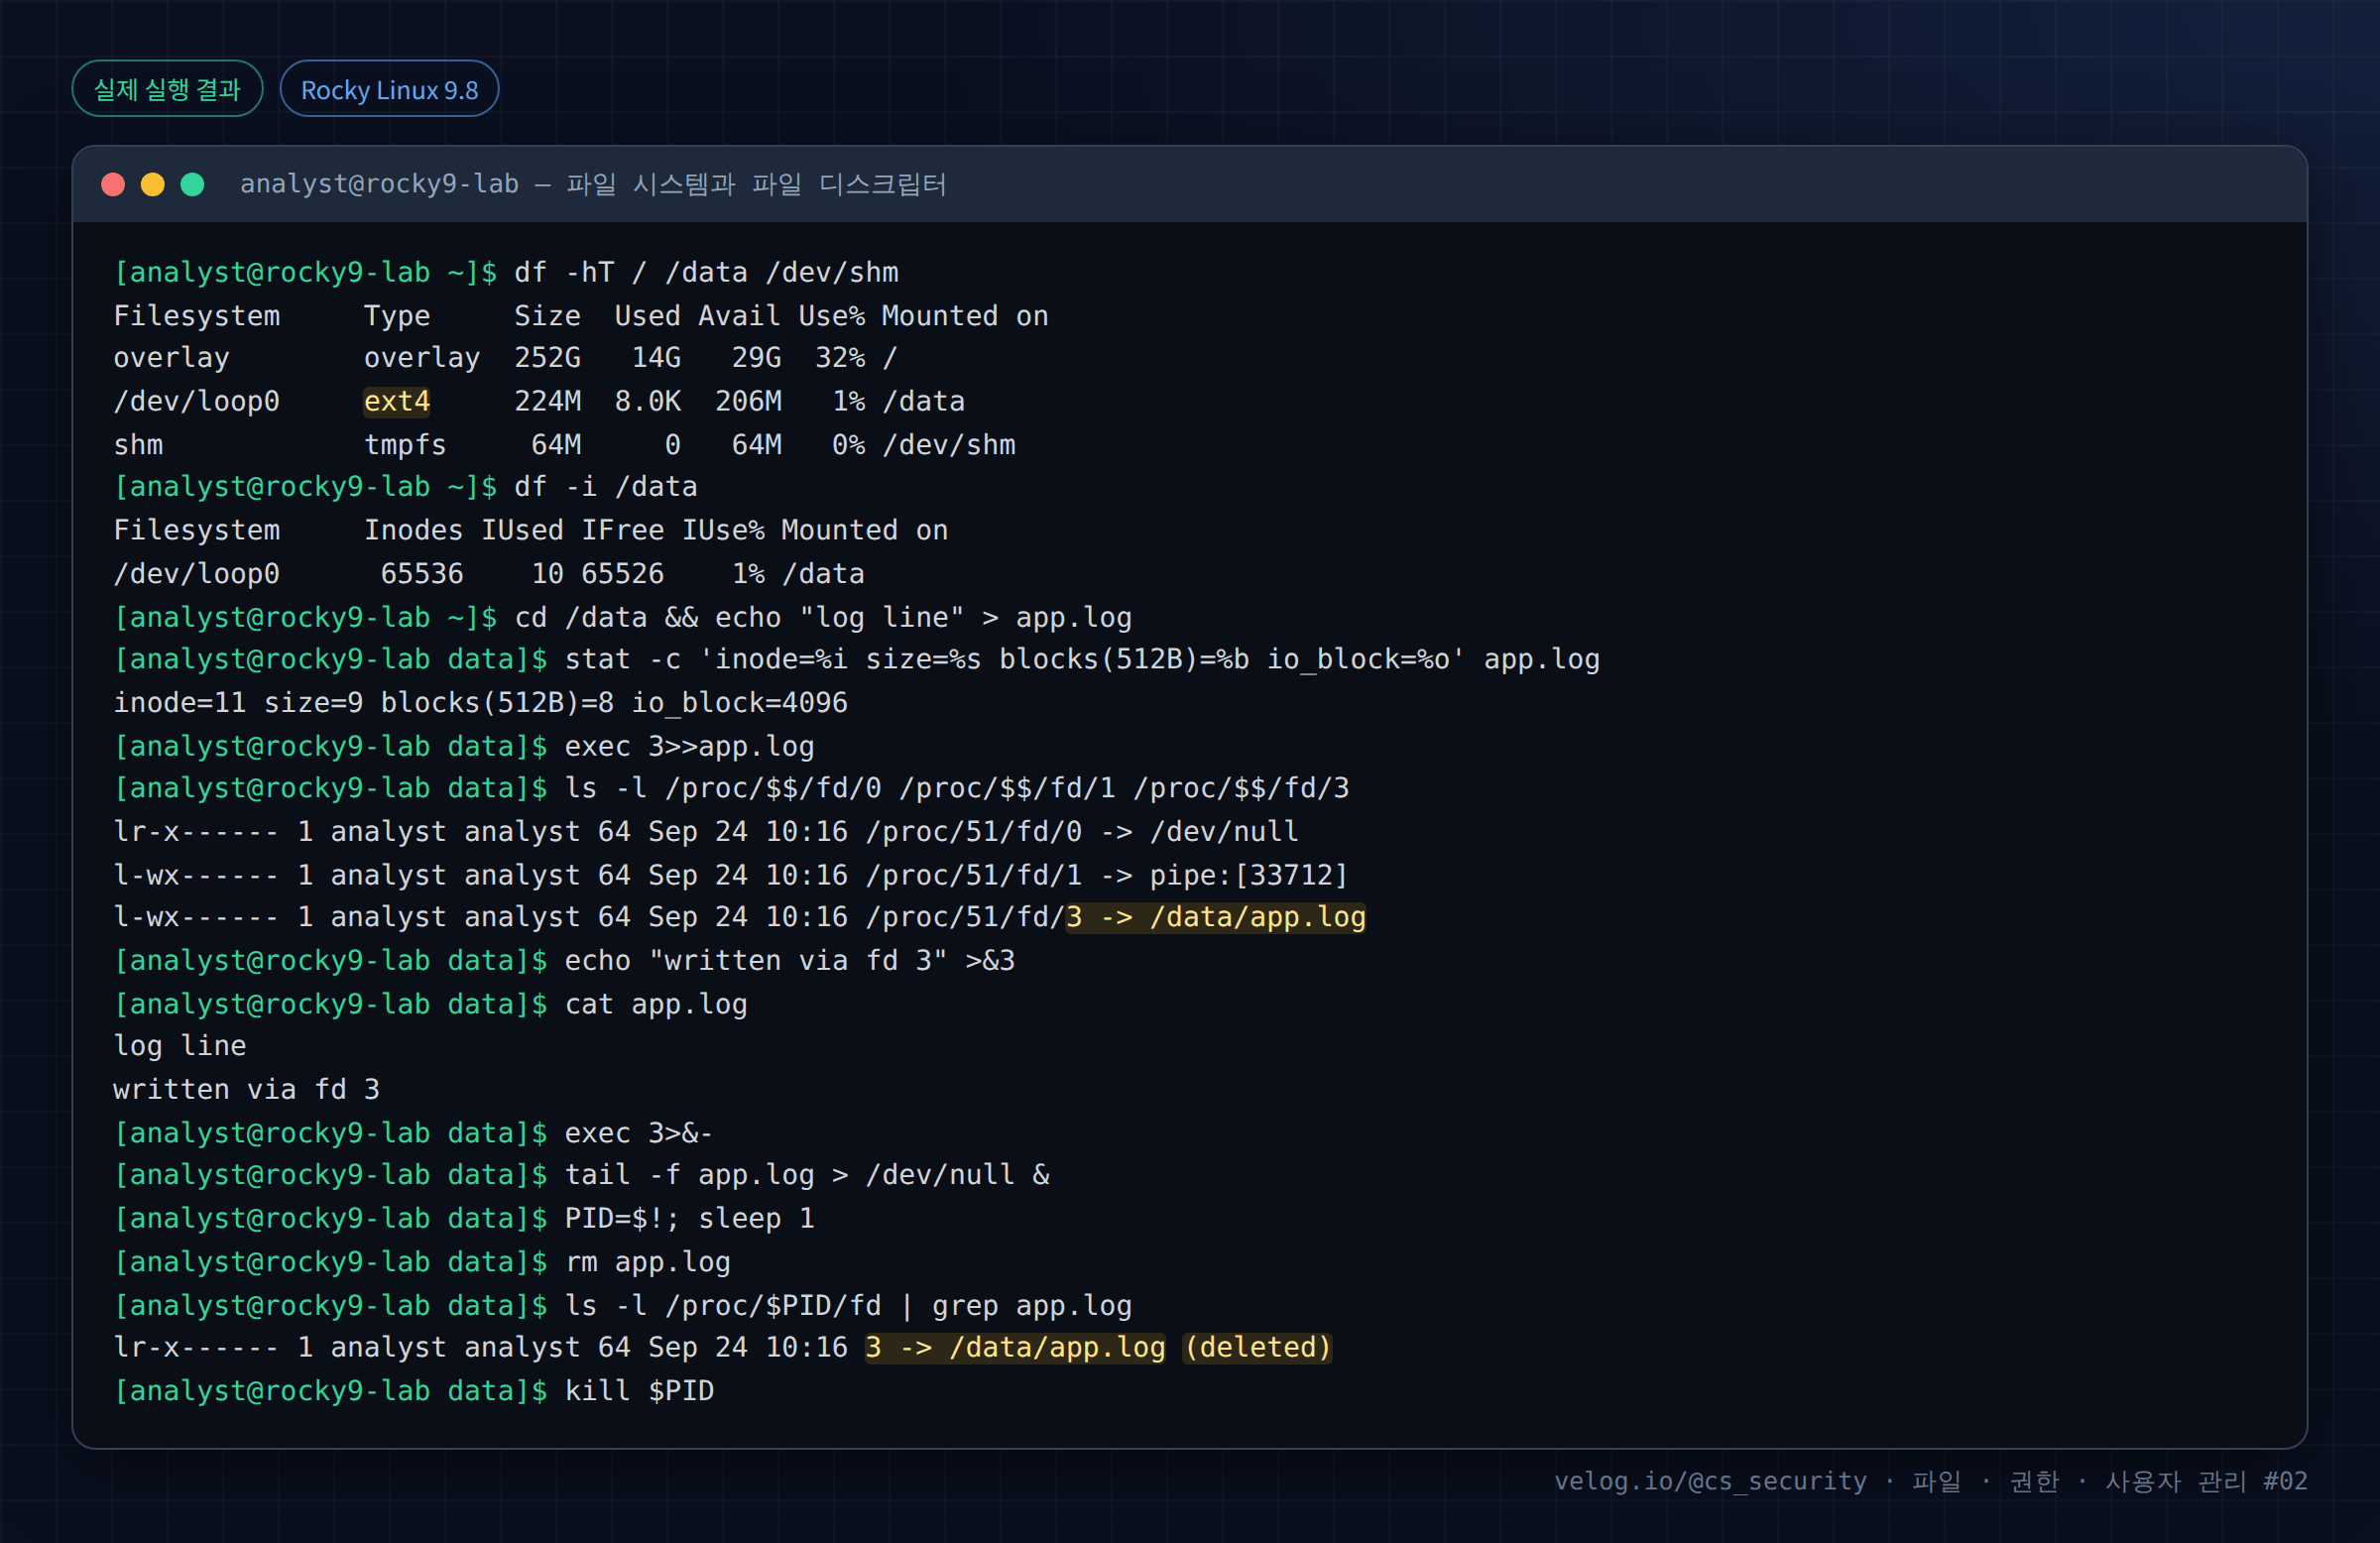Click the red close dot in terminal title bar
This screenshot has width=2380, height=1543.
113,185
